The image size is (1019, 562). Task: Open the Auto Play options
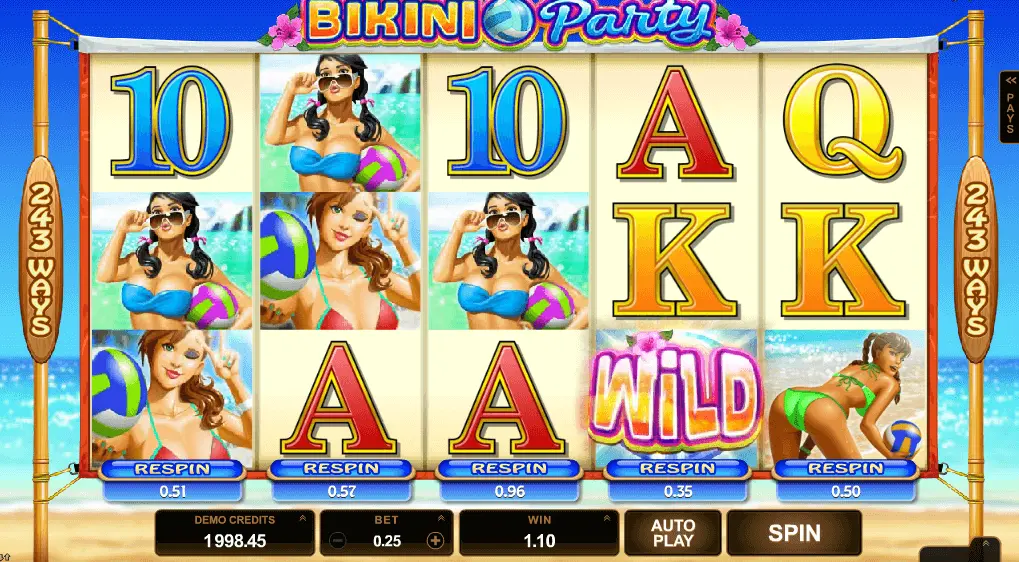(673, 533)
